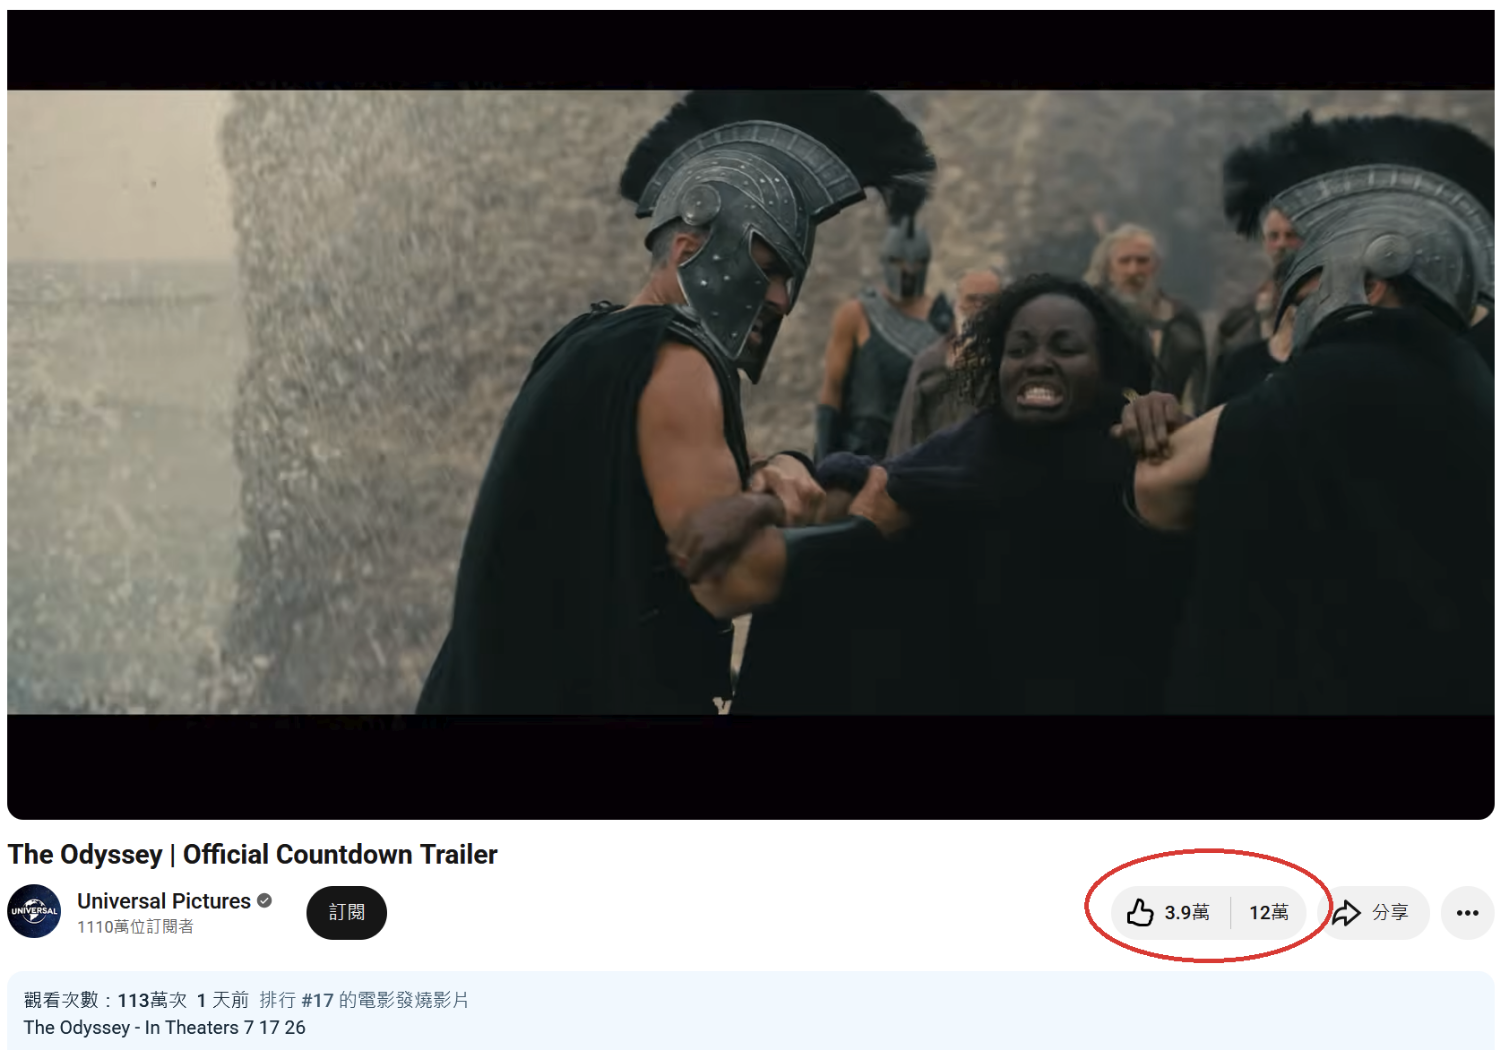Click the 3.9萬 like count
Viewport: 1500px width, 1050px height.
pos(1186,912)
